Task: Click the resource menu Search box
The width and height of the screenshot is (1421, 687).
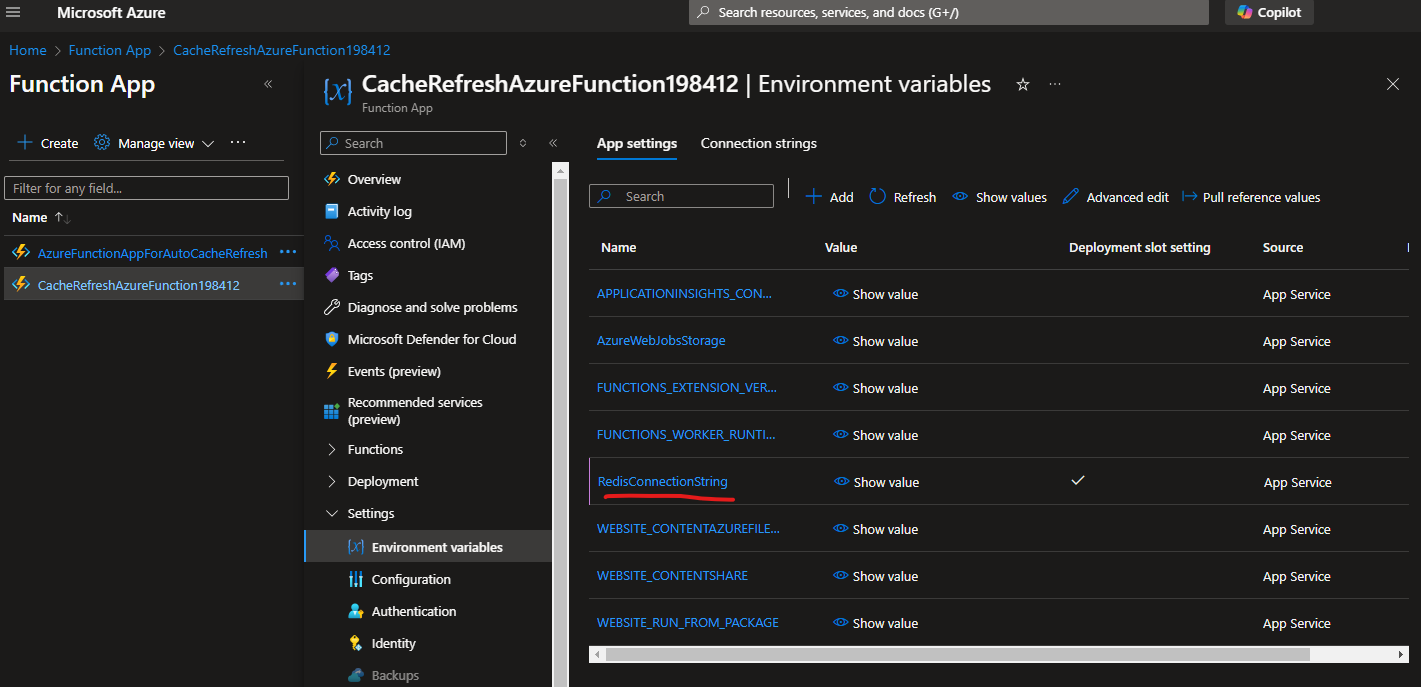Action: pos(413,143)
